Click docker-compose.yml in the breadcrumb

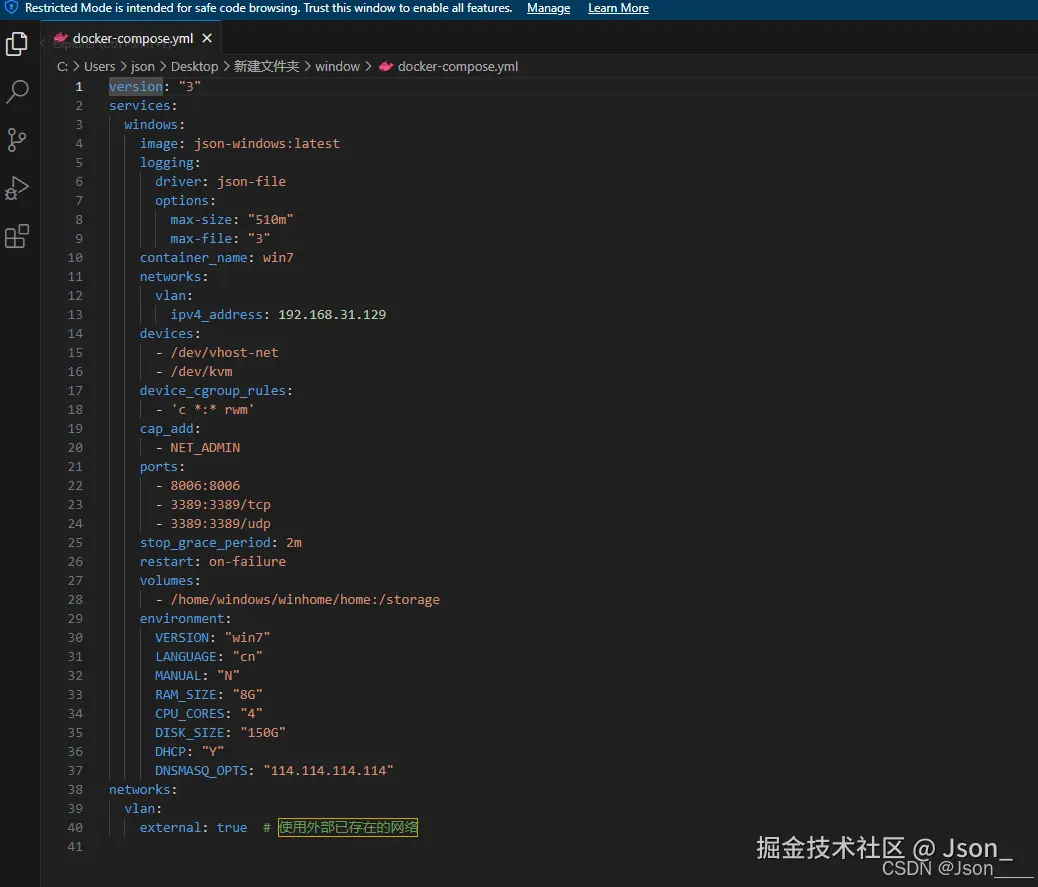(457, 66)
